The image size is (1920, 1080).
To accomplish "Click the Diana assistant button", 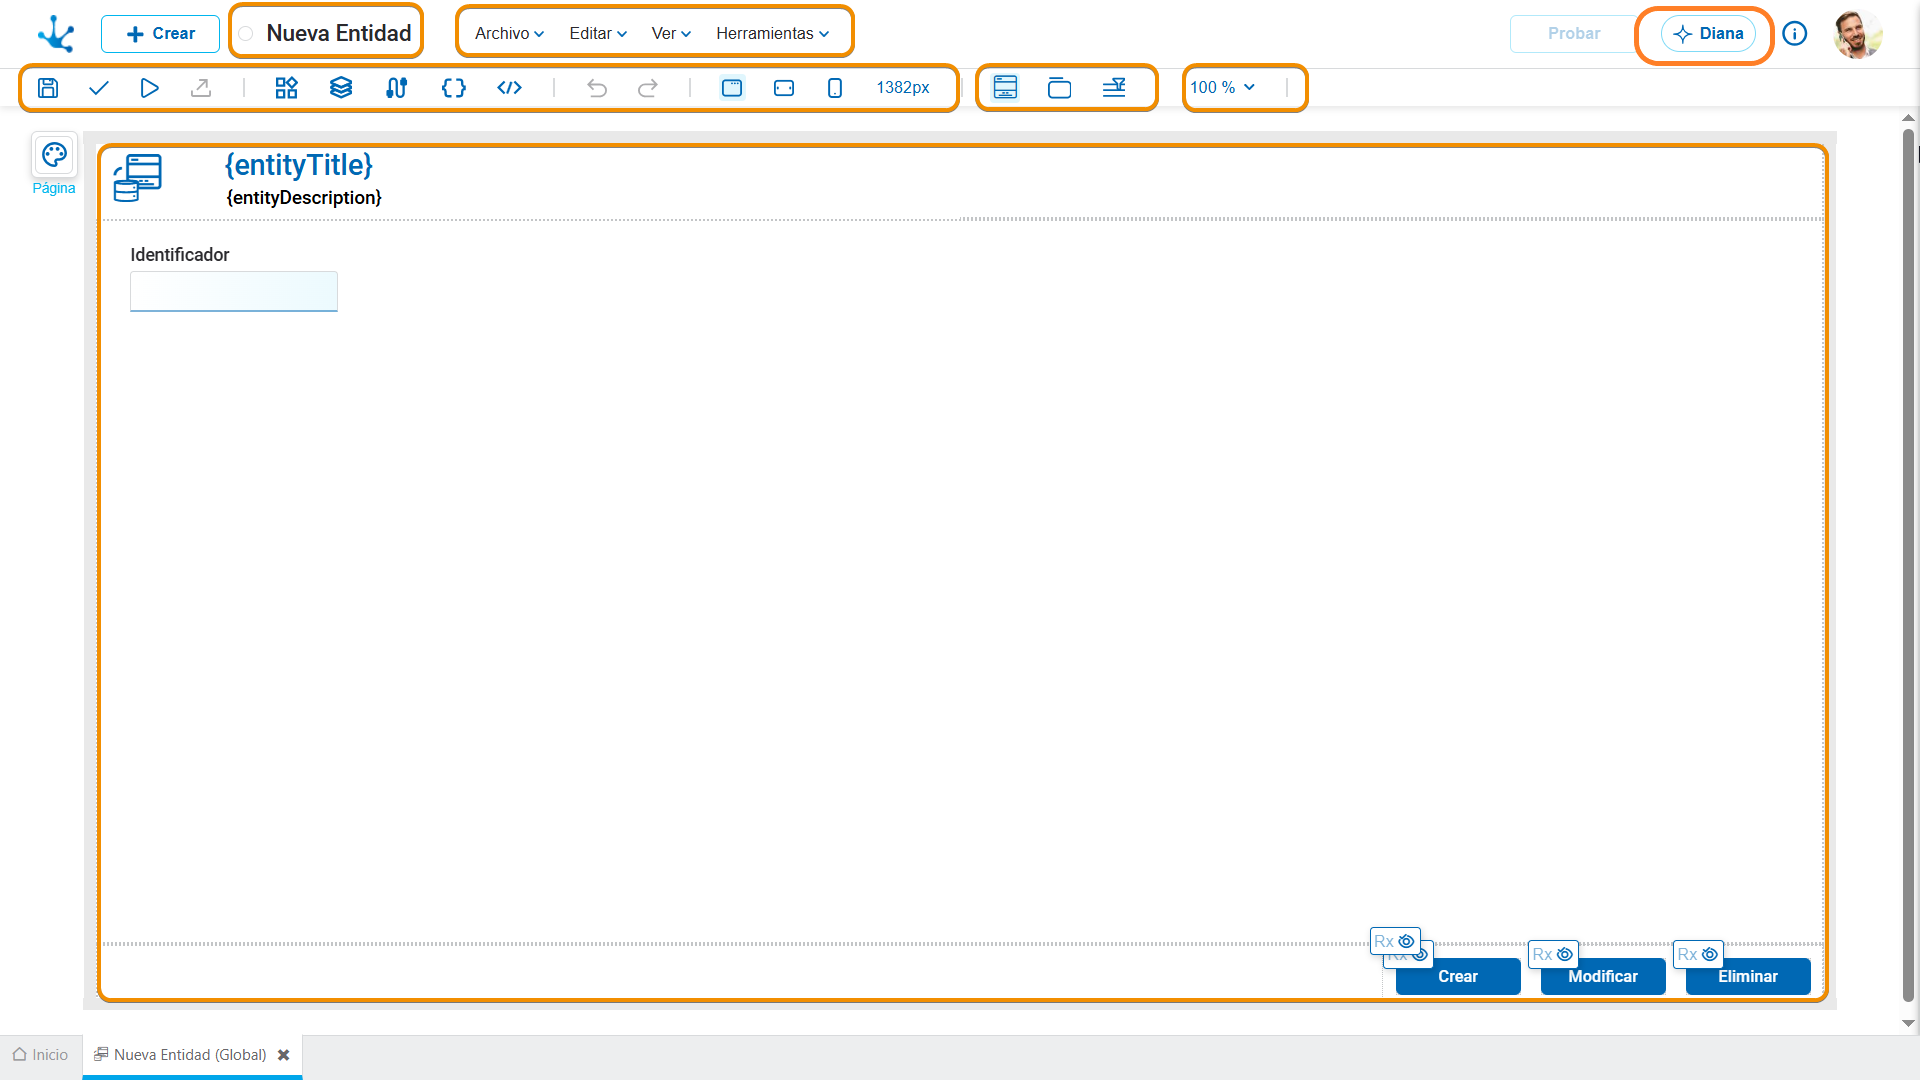I will click(x=1708, y=34).
